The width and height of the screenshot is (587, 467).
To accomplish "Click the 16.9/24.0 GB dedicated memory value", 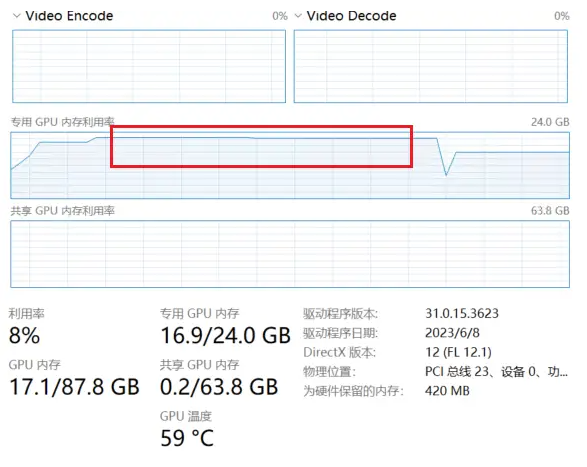I will click(225, 335).
